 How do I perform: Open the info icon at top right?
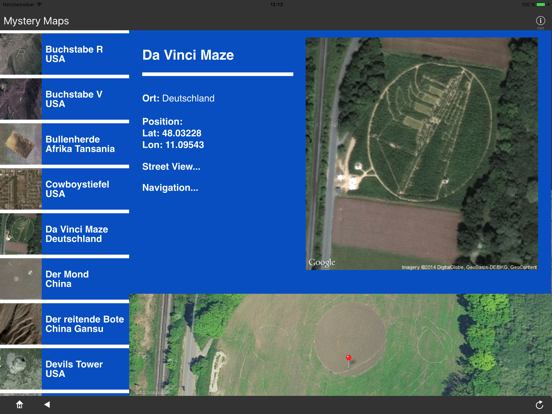coord(540,20)
